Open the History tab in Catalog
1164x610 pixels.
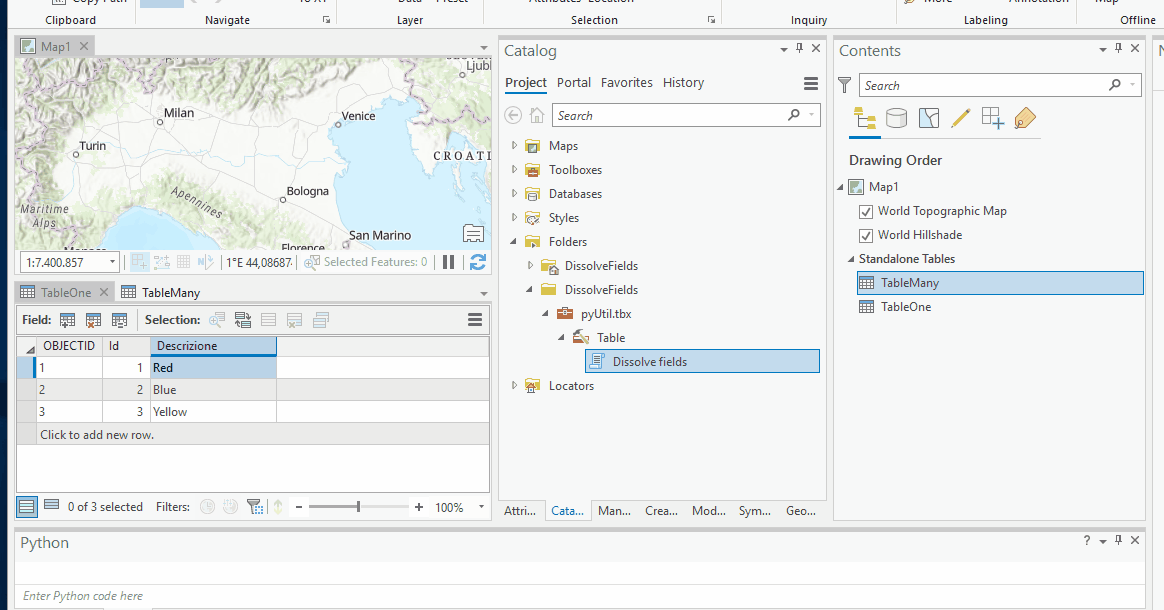683,82
